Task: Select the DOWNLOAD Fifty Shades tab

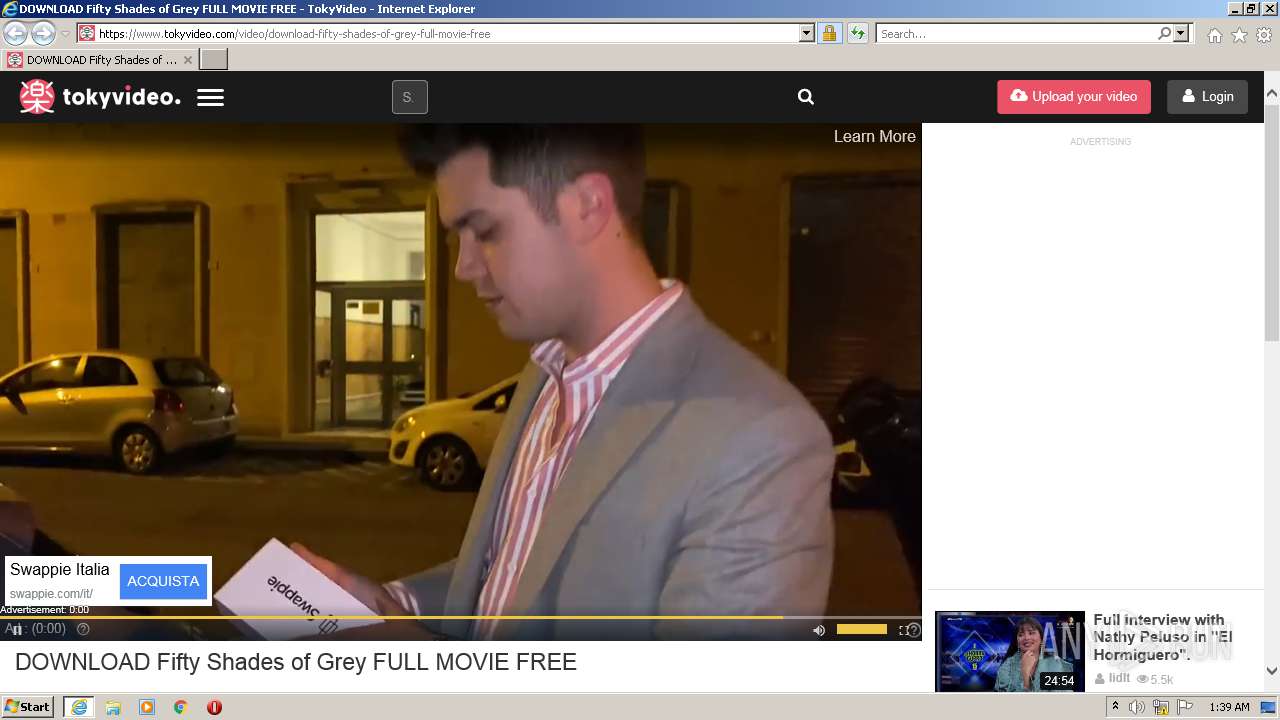Action: point(100,60)
